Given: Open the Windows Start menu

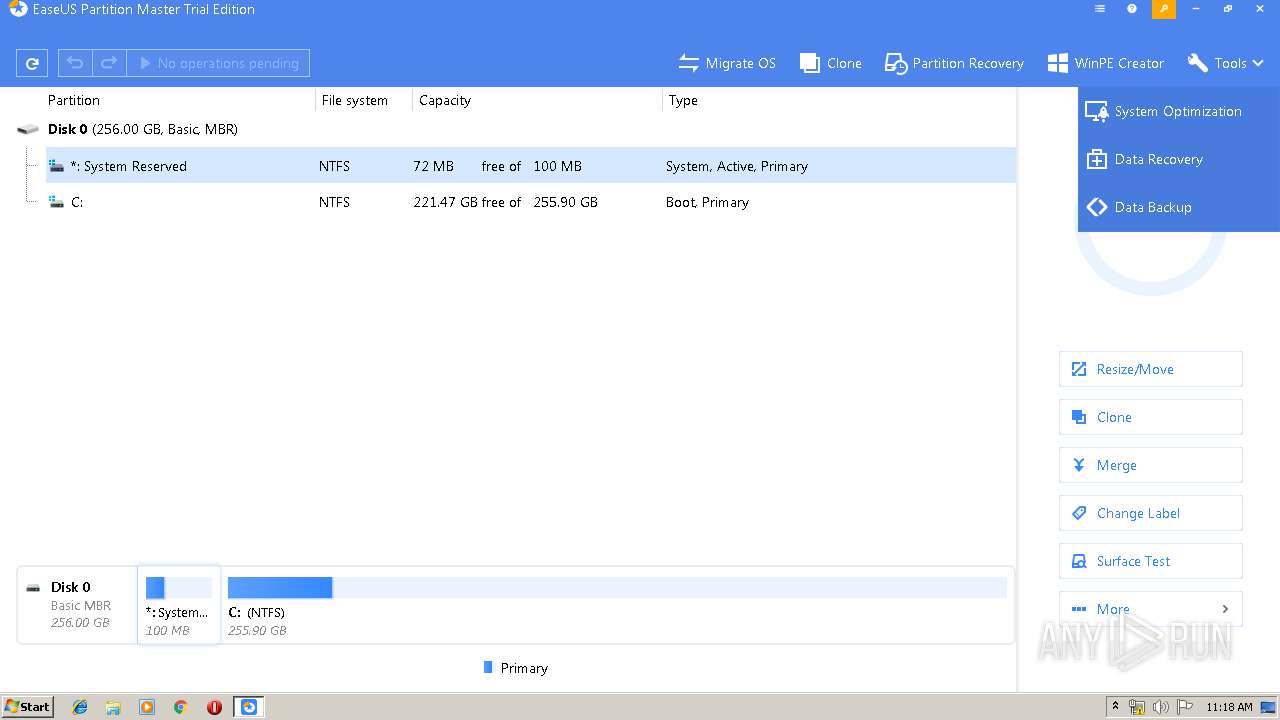Looking at the screenshot, I should (x=28, y=707).
